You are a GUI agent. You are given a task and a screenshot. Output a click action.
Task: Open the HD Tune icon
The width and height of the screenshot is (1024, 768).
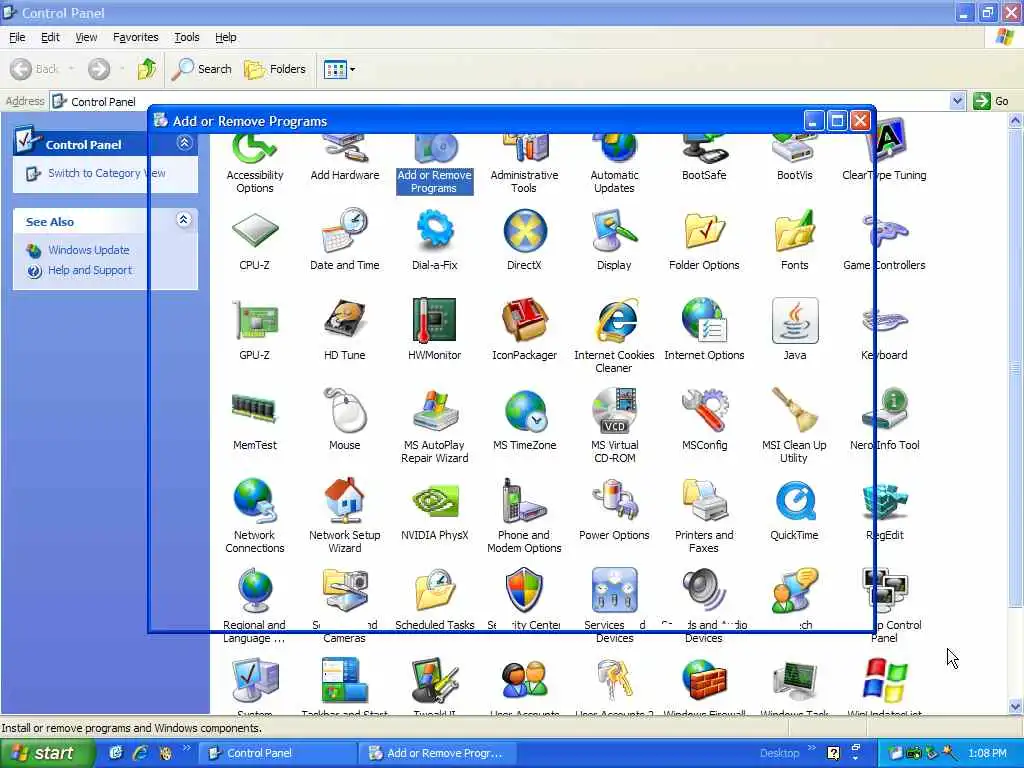click(345, 321)
